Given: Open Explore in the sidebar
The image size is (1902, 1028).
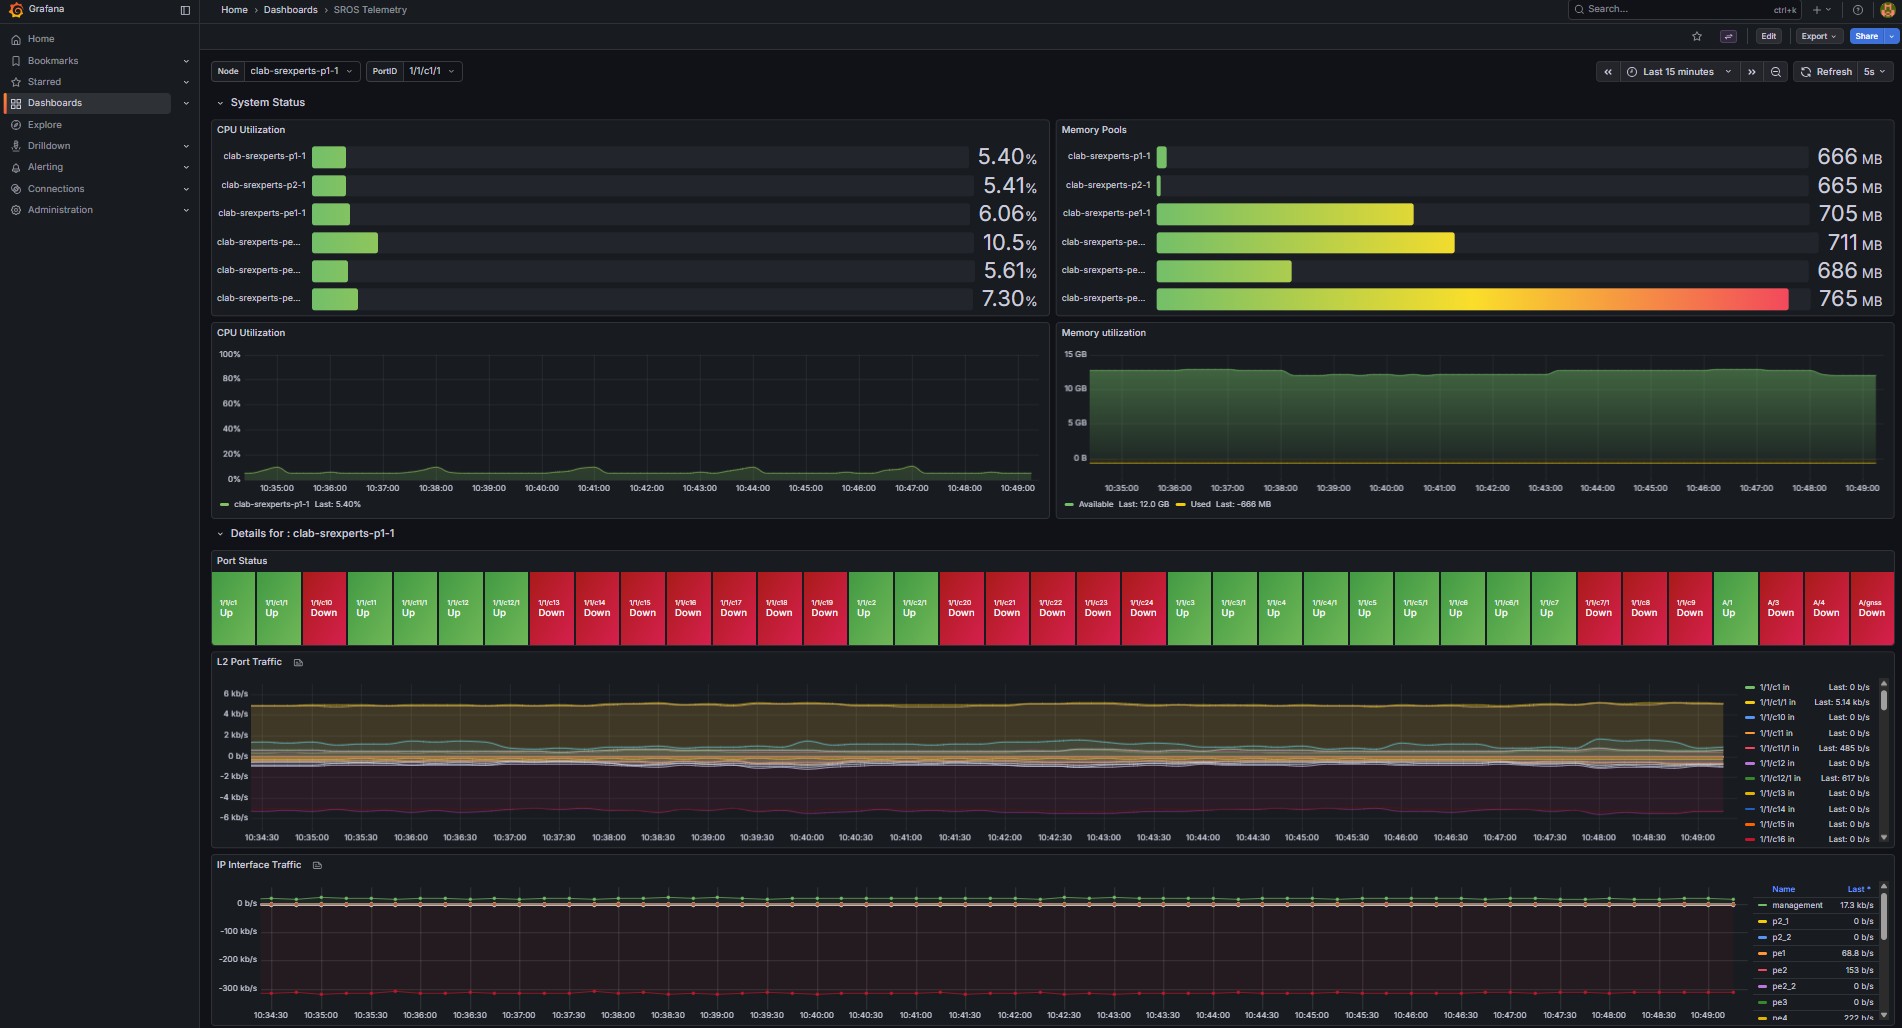Looking at the screenshot, I should point(45,125).
